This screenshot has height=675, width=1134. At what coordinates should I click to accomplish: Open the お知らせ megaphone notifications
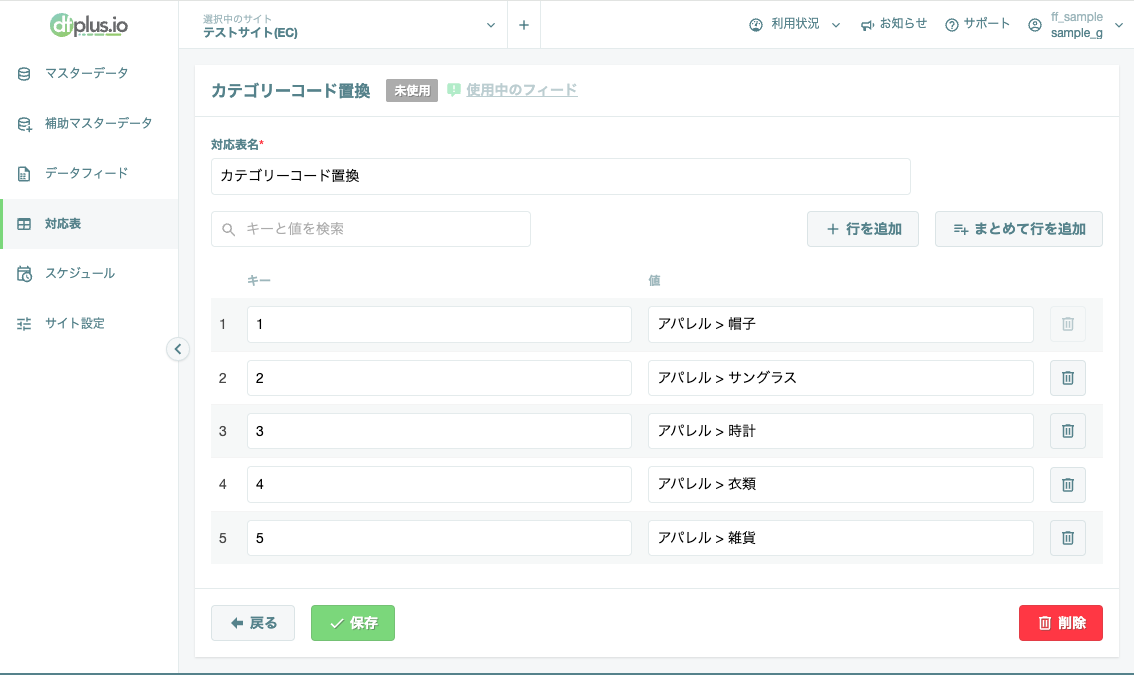pyautogui.click(x=893, y=24)
